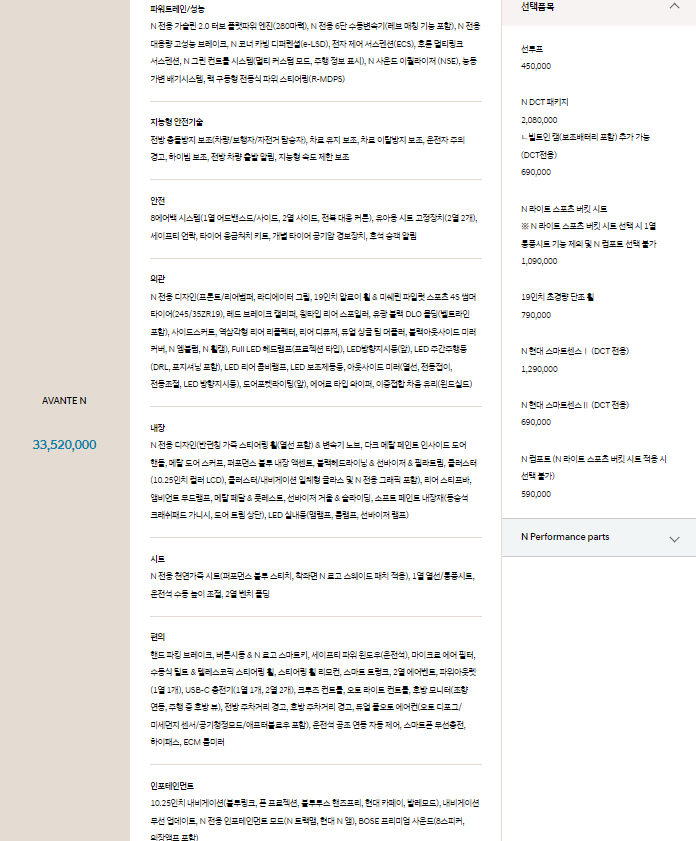Click the 2,080,000 DCT package price
Screen dimensions: 696x841
click(x=539, y=120)
